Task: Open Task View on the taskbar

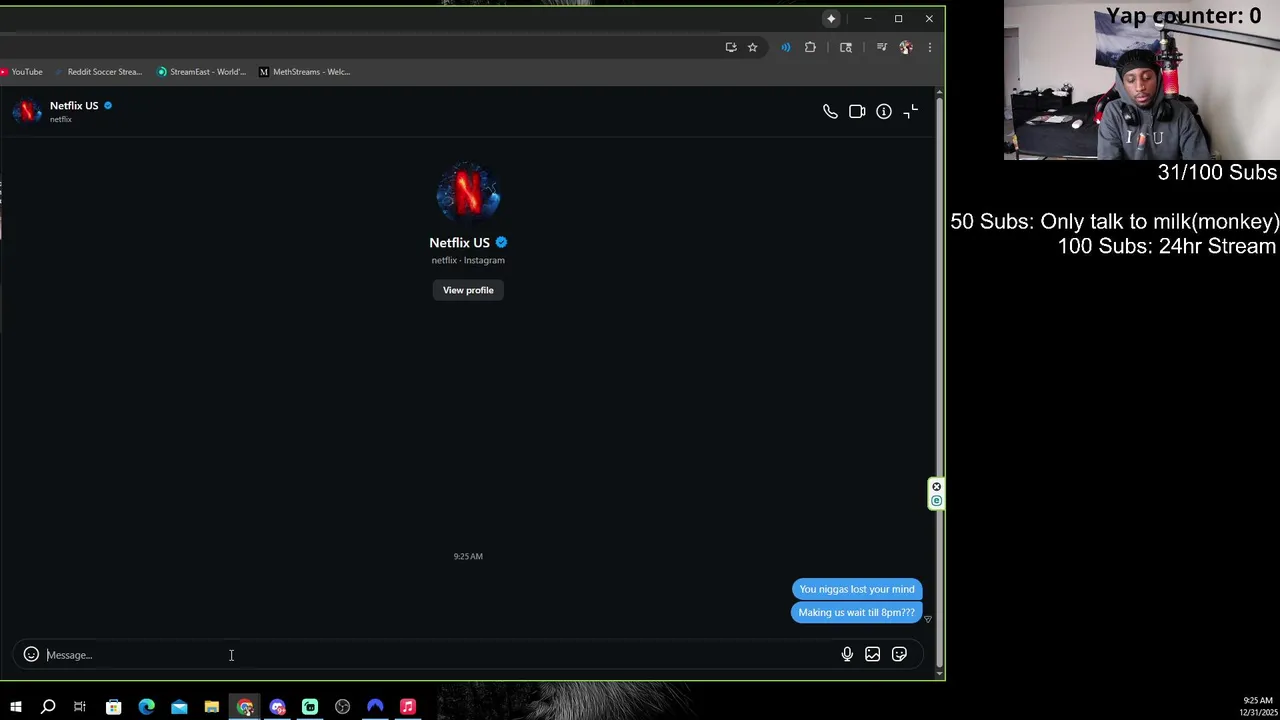Action: pos(80,707)
